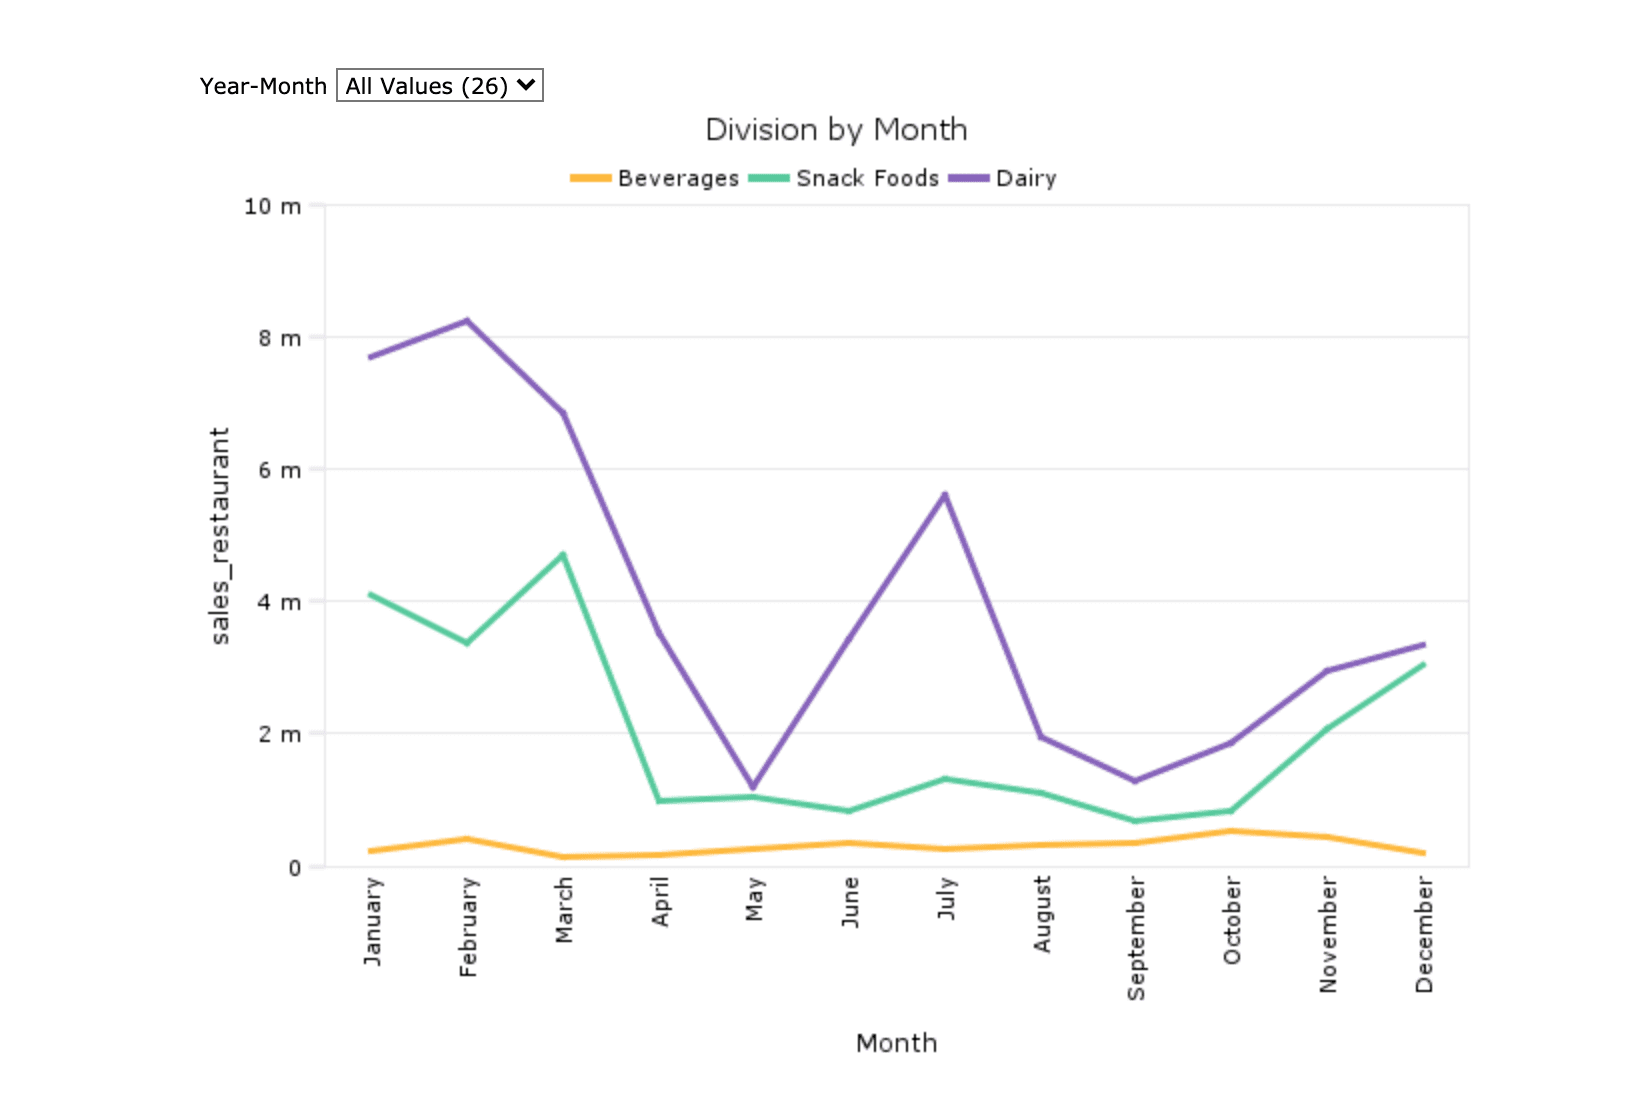
Task: Click the Division by Month chart title
Action: tap(836, 130)
